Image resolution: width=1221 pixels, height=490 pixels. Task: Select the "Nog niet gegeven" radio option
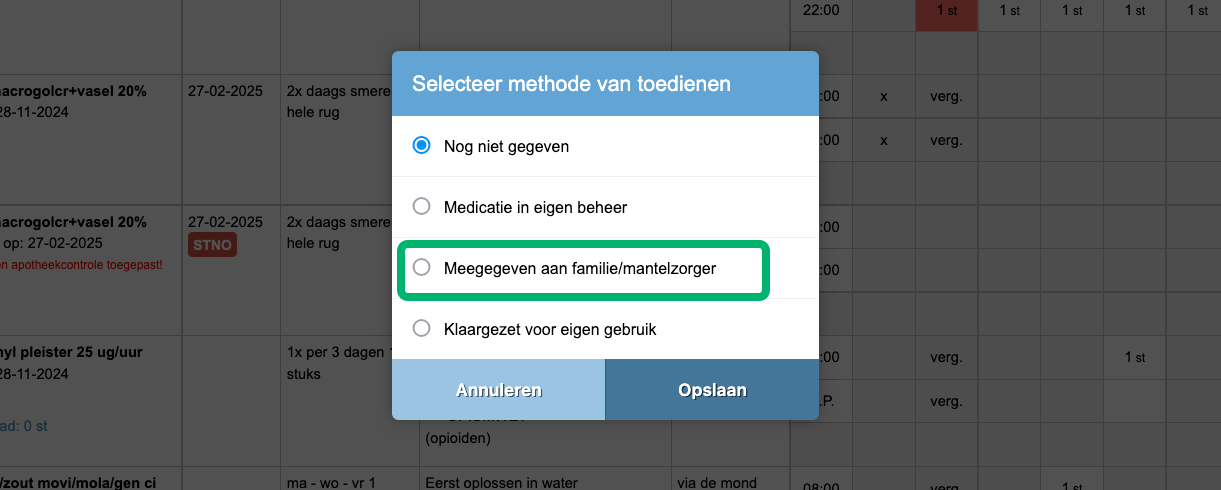[422, 146]
